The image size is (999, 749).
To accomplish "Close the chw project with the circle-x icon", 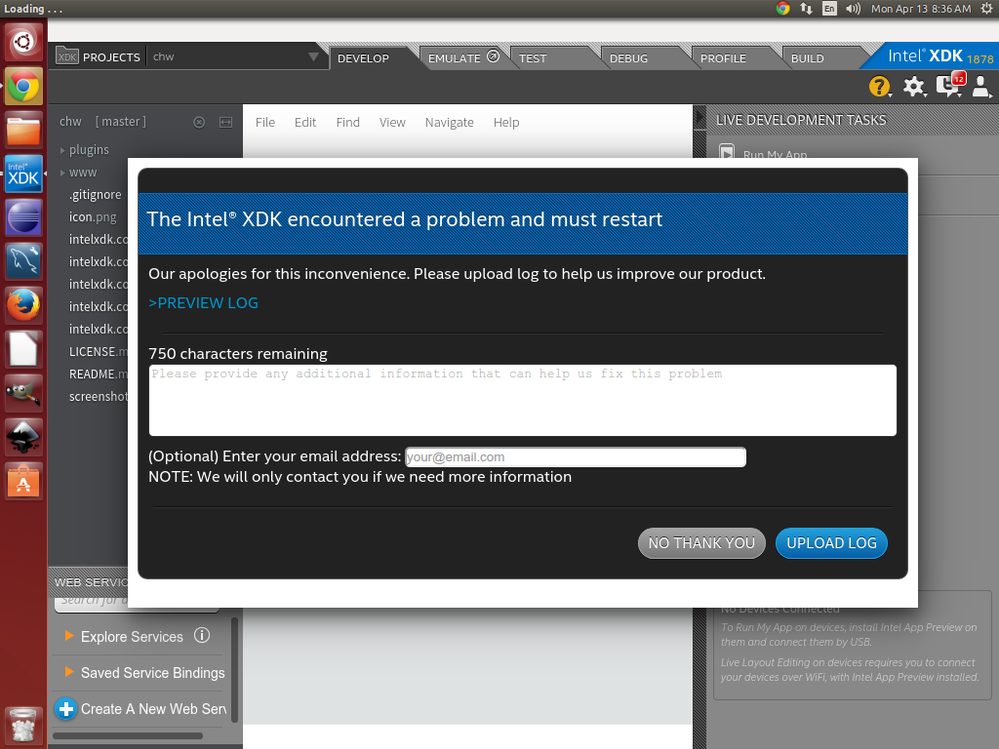I will click(199, 121).
